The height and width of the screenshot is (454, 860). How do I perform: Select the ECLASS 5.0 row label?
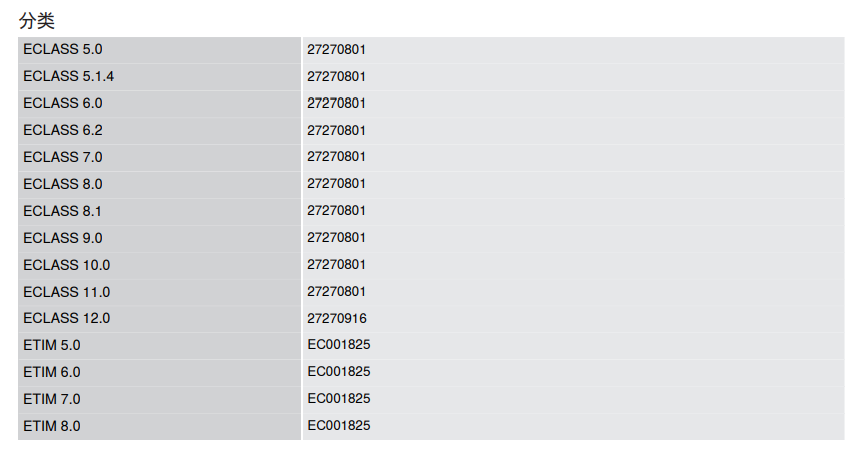(63, 49)
